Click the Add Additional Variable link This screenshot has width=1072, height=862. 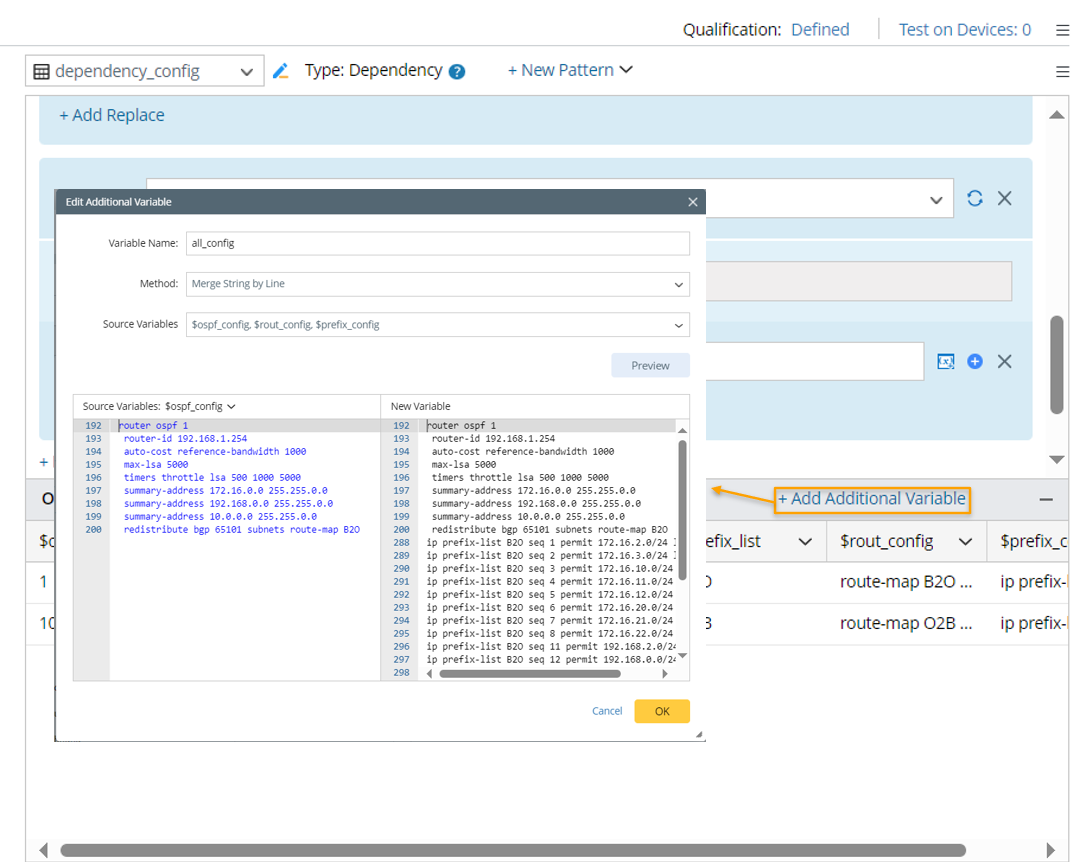[x=872, y=498]
